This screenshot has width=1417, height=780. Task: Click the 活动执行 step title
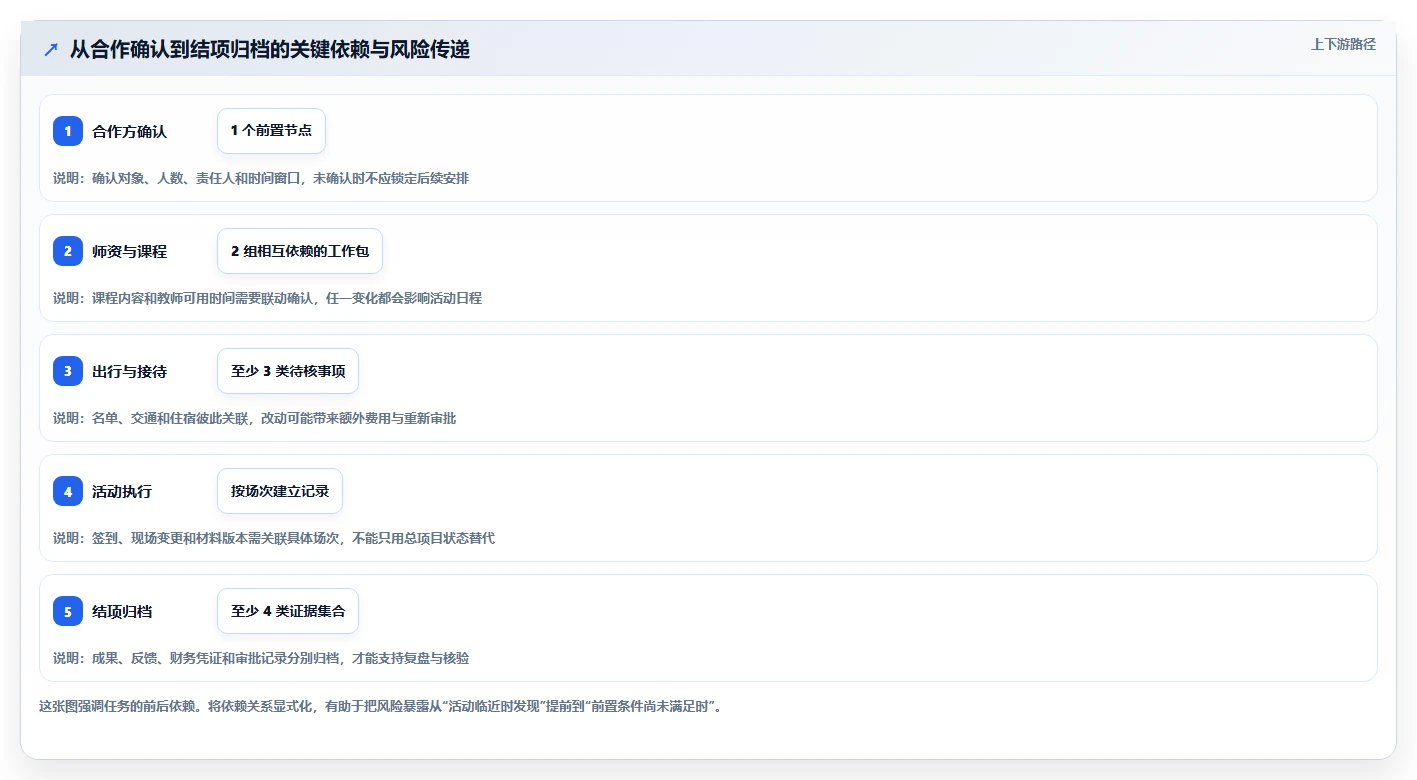122,491
